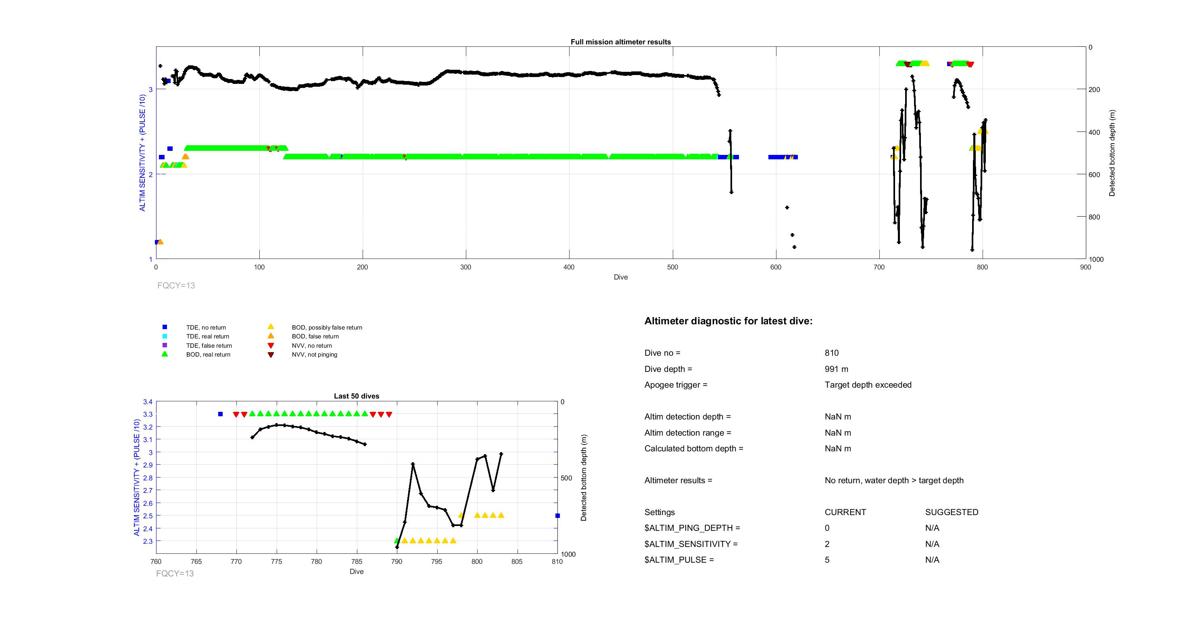
Task: Click the 'FQCY=13' label under Full mission plot
Action: 176,285
